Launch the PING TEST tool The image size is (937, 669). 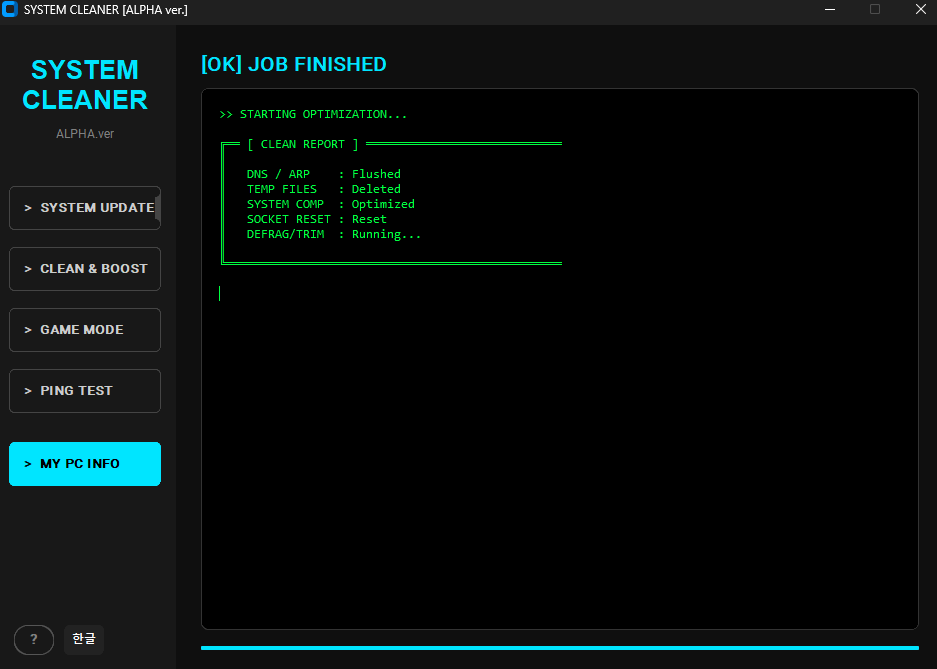coord(84,391)
